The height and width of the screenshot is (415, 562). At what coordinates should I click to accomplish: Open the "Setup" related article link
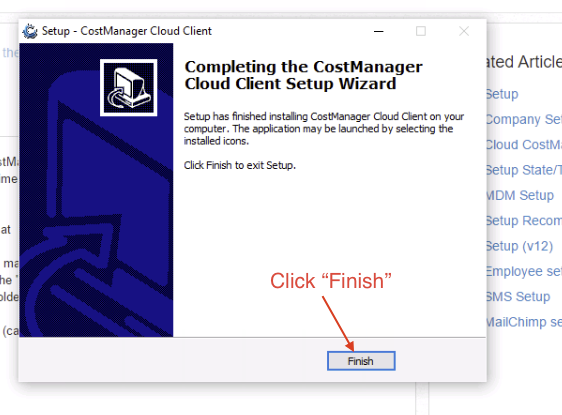pos(502,94)
